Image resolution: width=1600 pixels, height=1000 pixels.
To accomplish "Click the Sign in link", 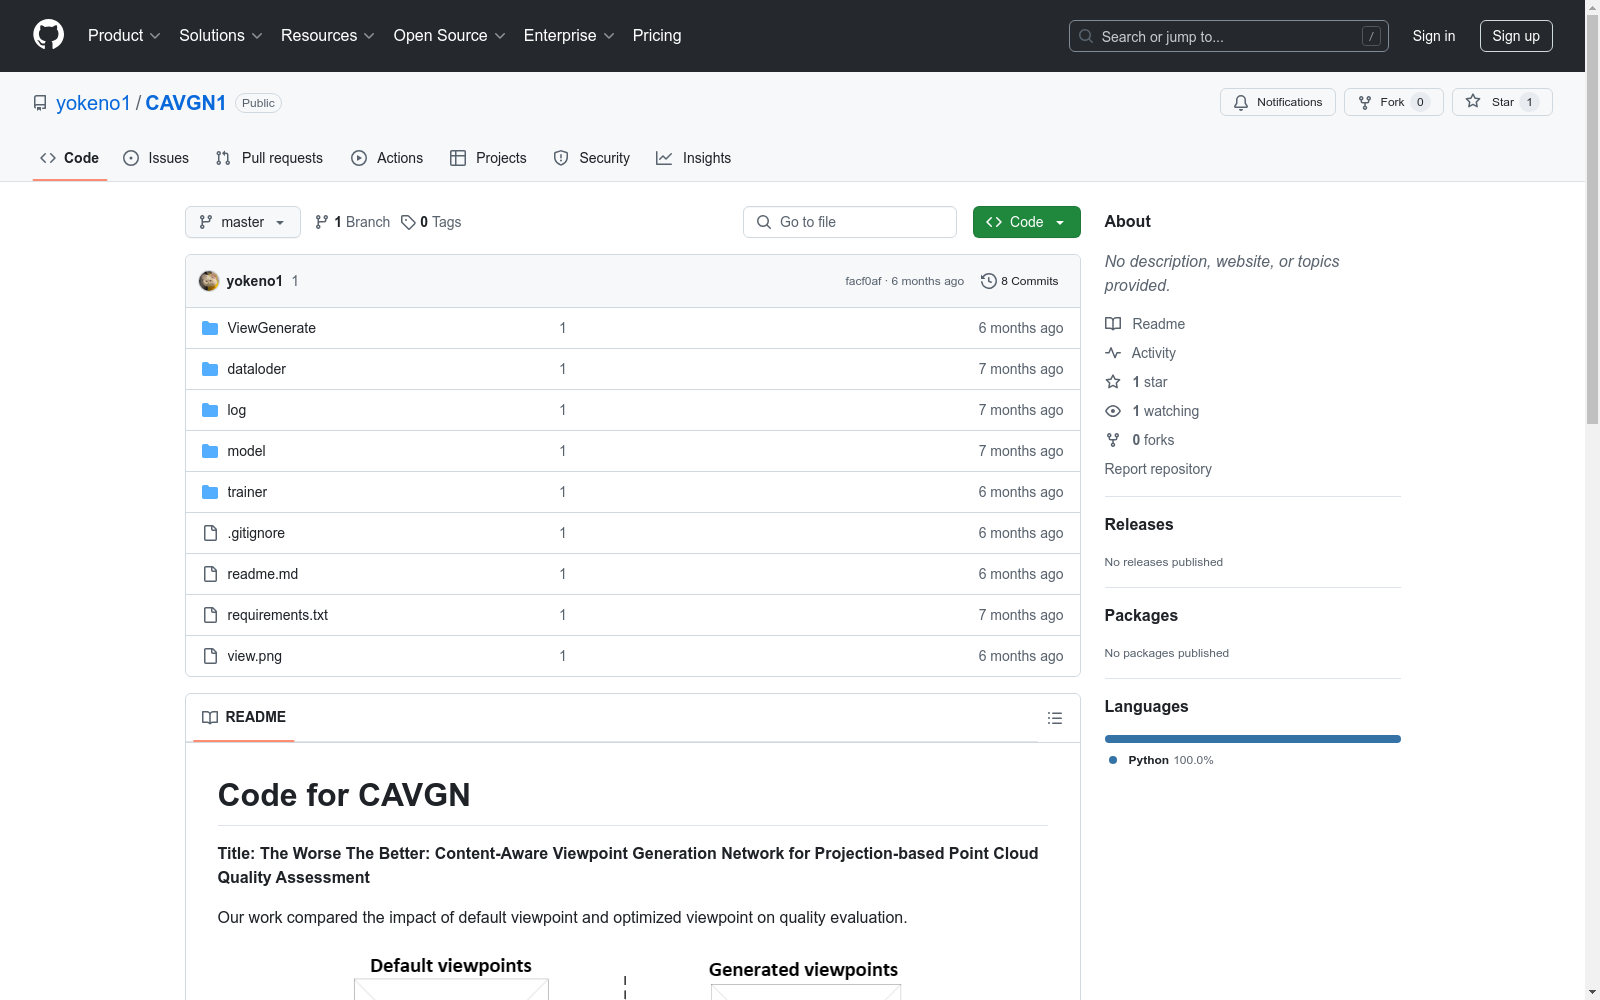I will [x=1434, y=36].
